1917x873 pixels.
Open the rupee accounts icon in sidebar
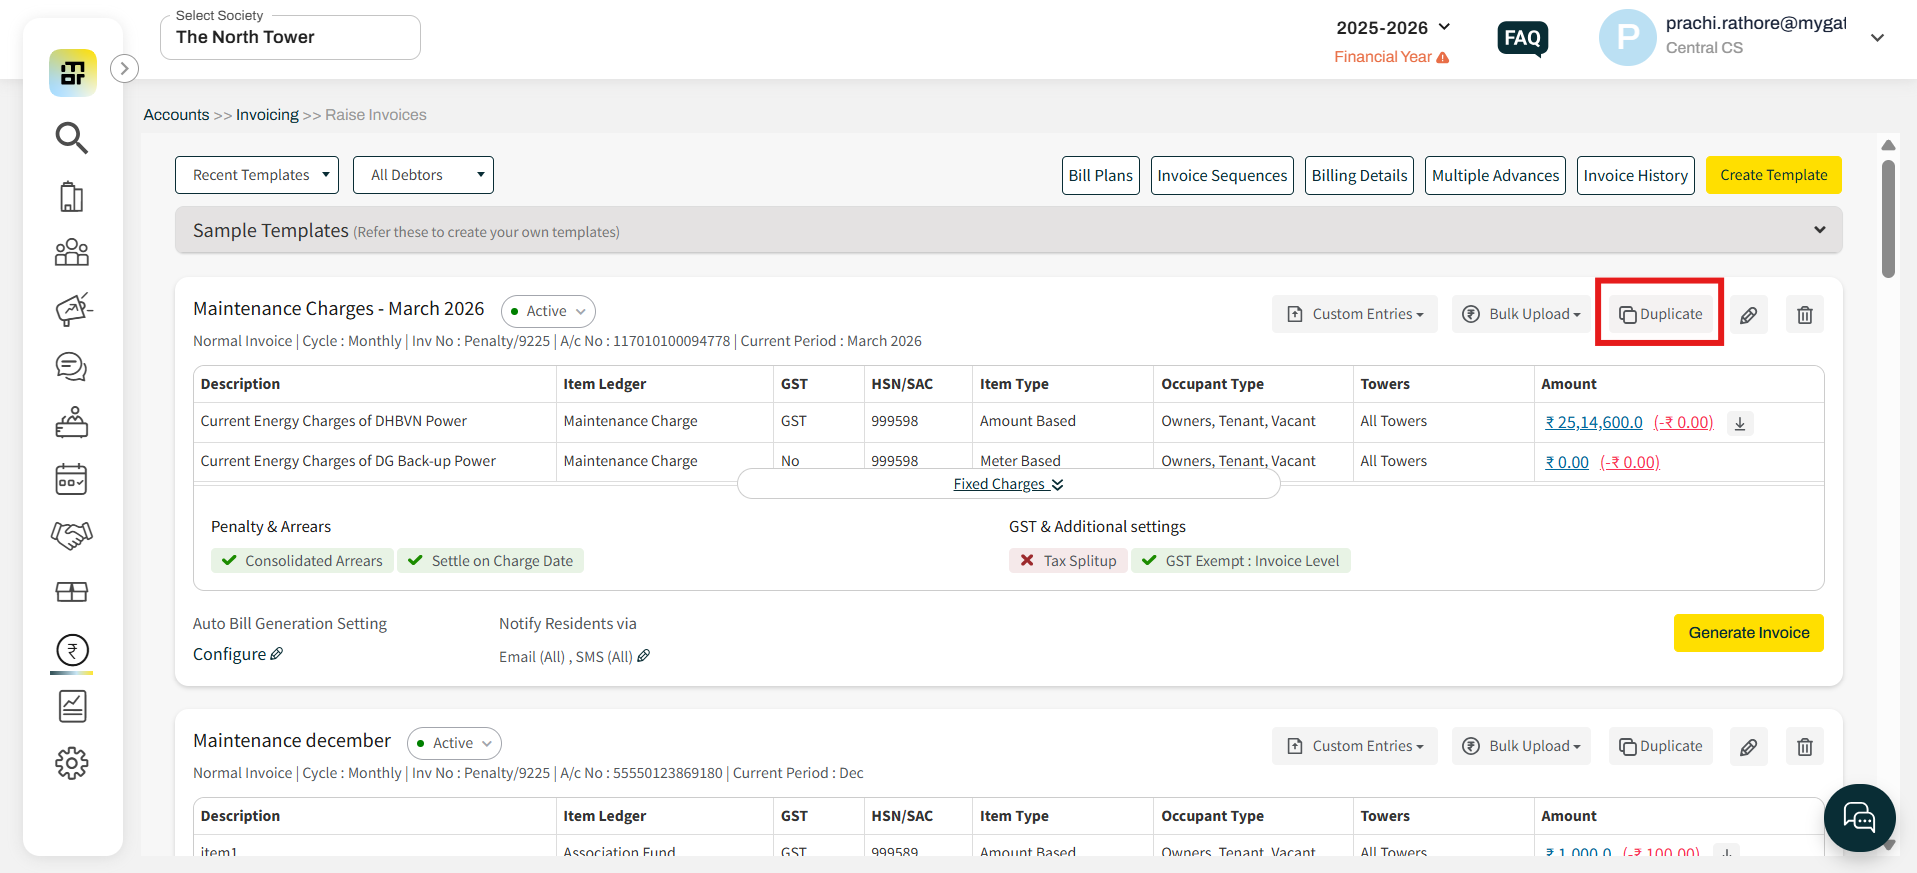point(72,650)
